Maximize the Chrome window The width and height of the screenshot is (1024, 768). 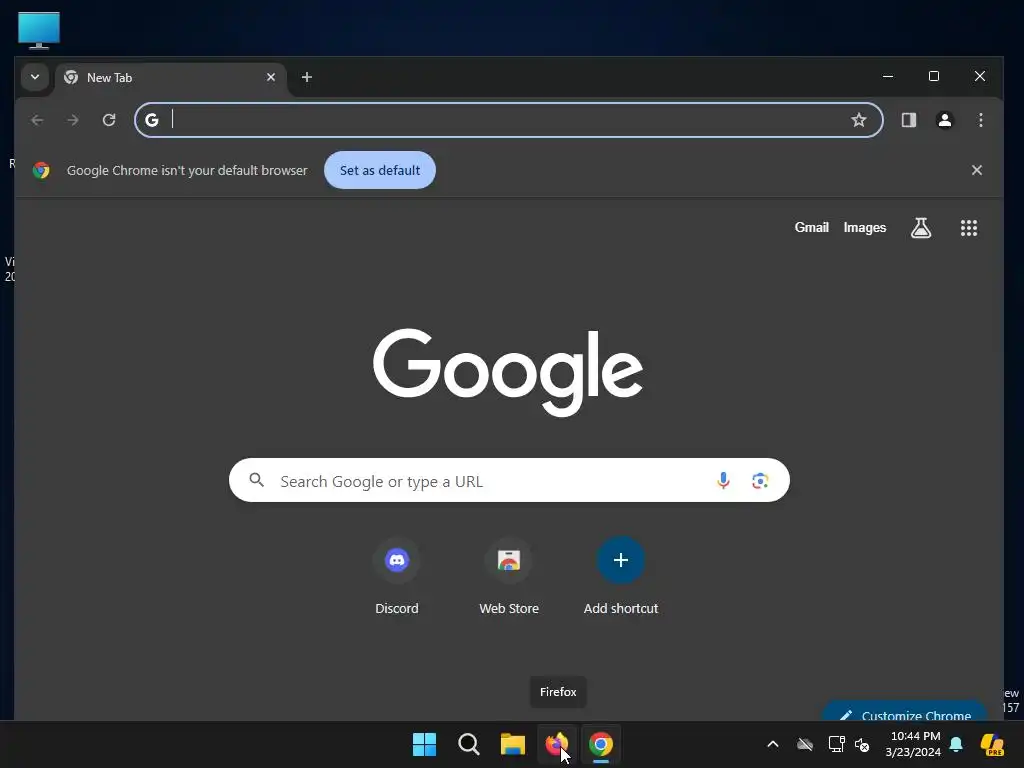tap(934, 76)
